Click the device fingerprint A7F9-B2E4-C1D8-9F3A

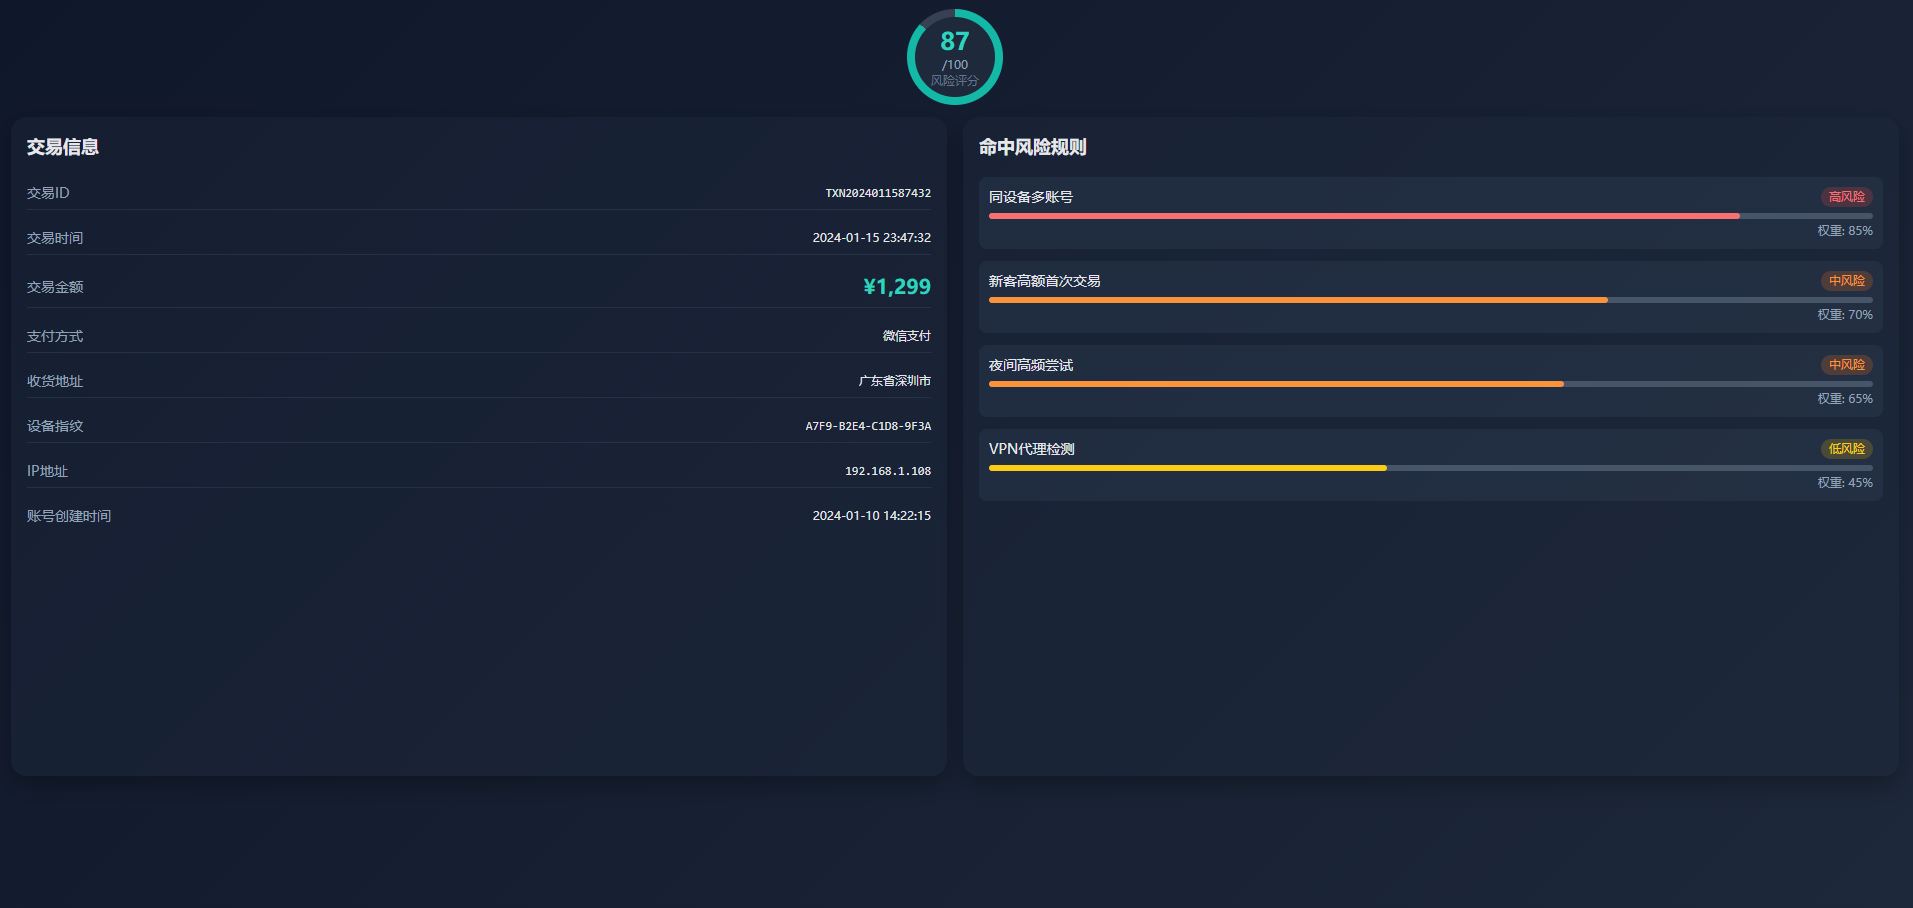[x=867, y=426]
